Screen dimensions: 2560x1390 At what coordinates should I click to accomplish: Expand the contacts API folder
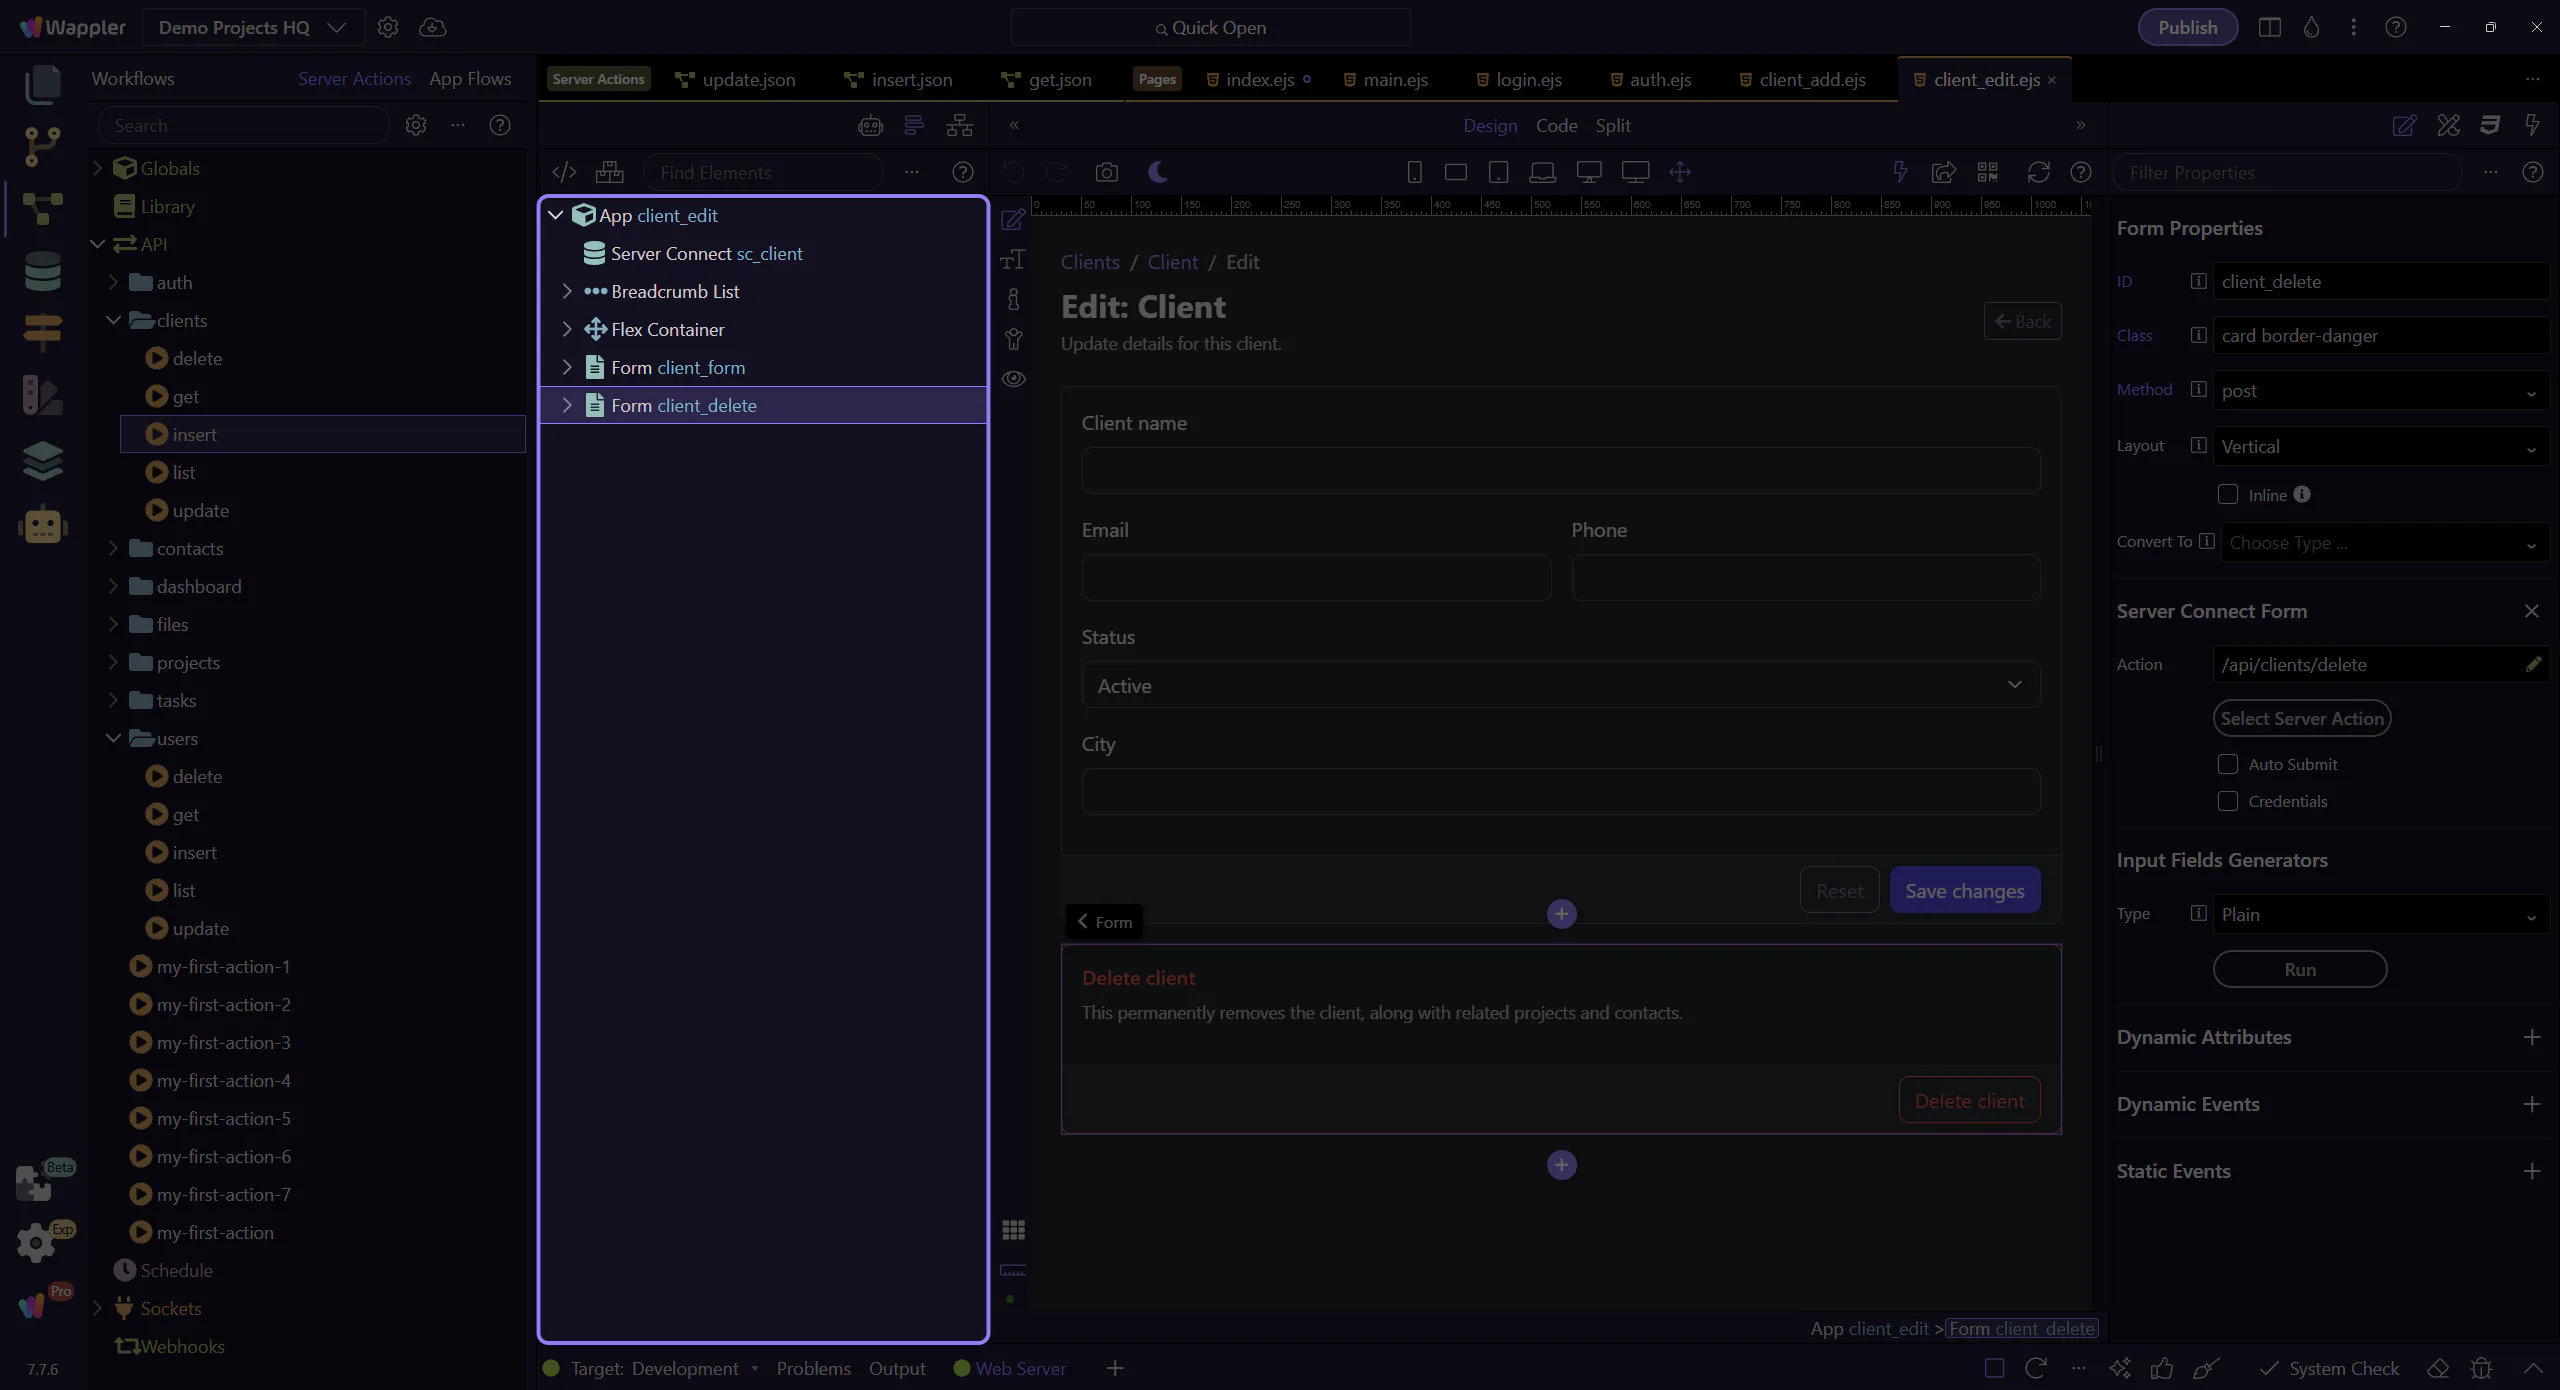[113, 548]
